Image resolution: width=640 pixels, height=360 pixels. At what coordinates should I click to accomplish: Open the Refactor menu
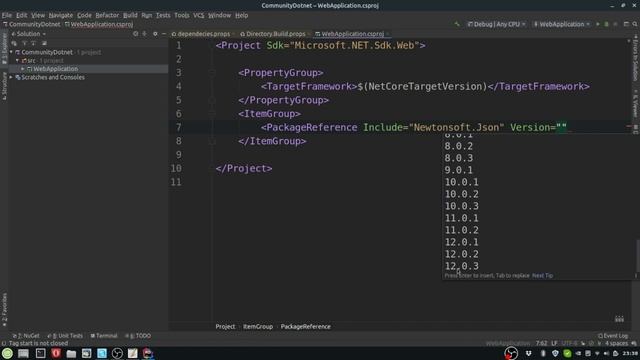point(107,15)
